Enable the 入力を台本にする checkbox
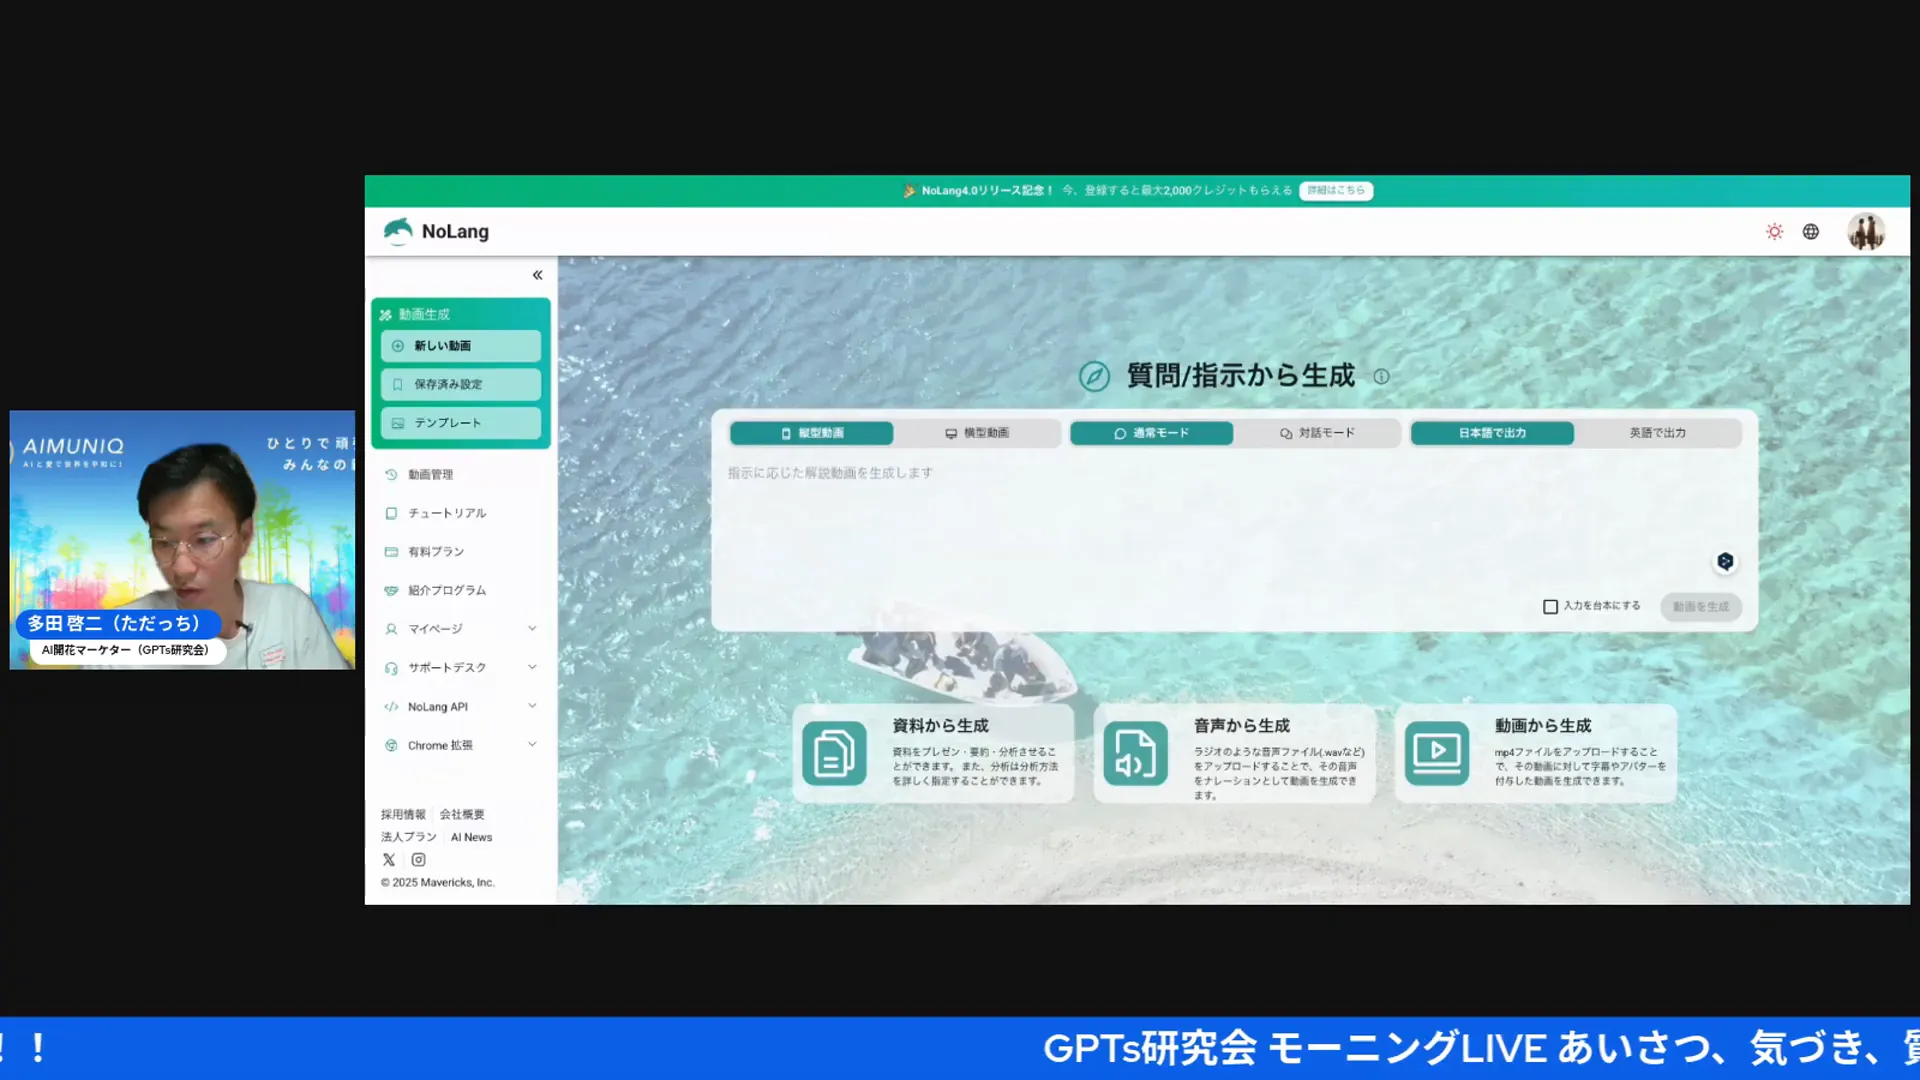Viewport: 1920px width, 1080px height. coord(1550,607)
